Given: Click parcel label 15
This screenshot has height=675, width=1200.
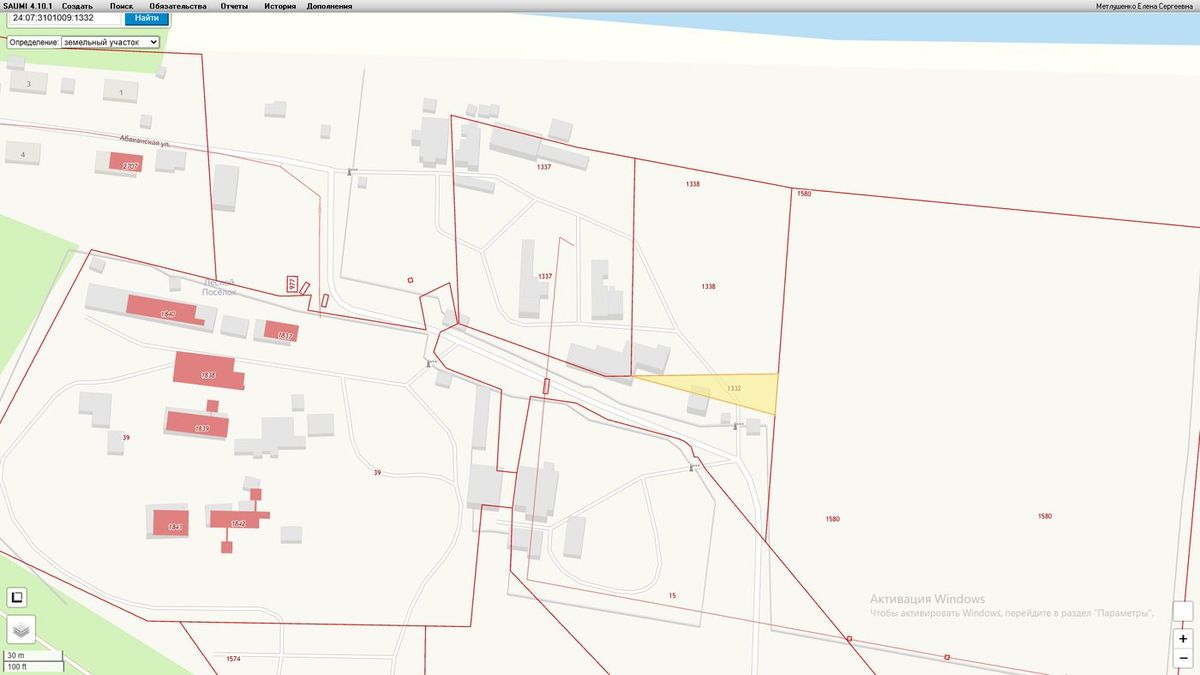Looking at the screenshot, I should click(672, 595).
